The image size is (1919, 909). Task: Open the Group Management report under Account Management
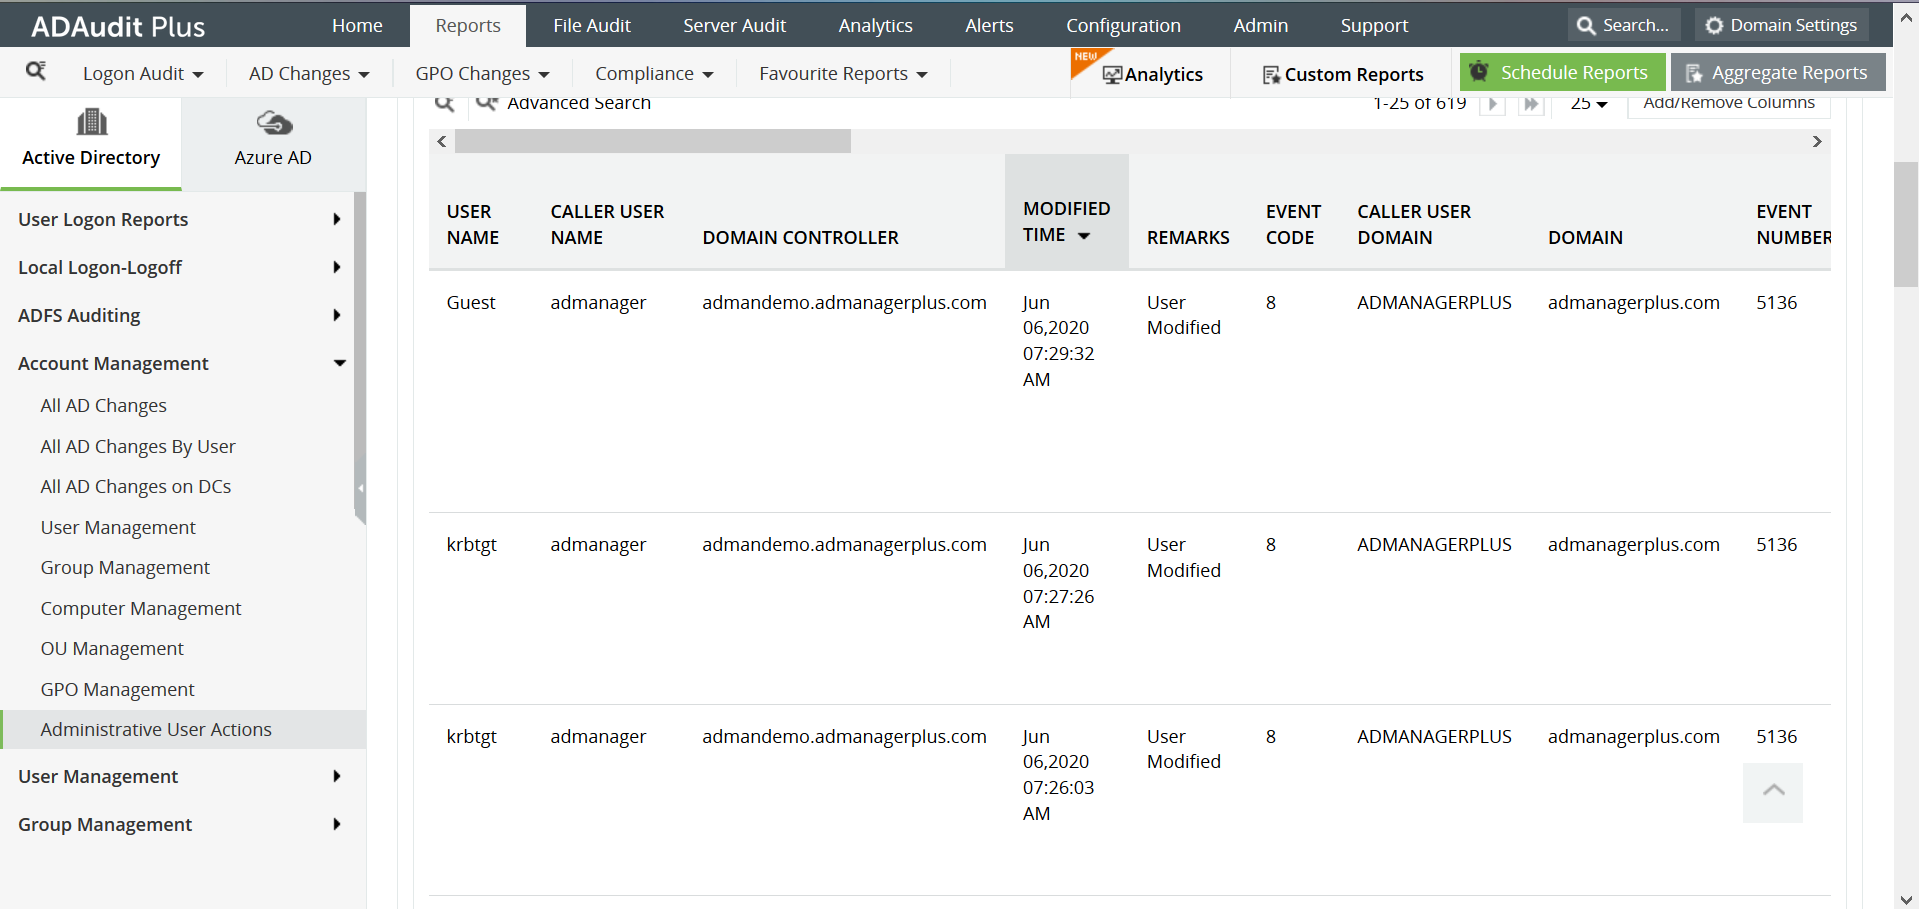(x=125, y=568)
